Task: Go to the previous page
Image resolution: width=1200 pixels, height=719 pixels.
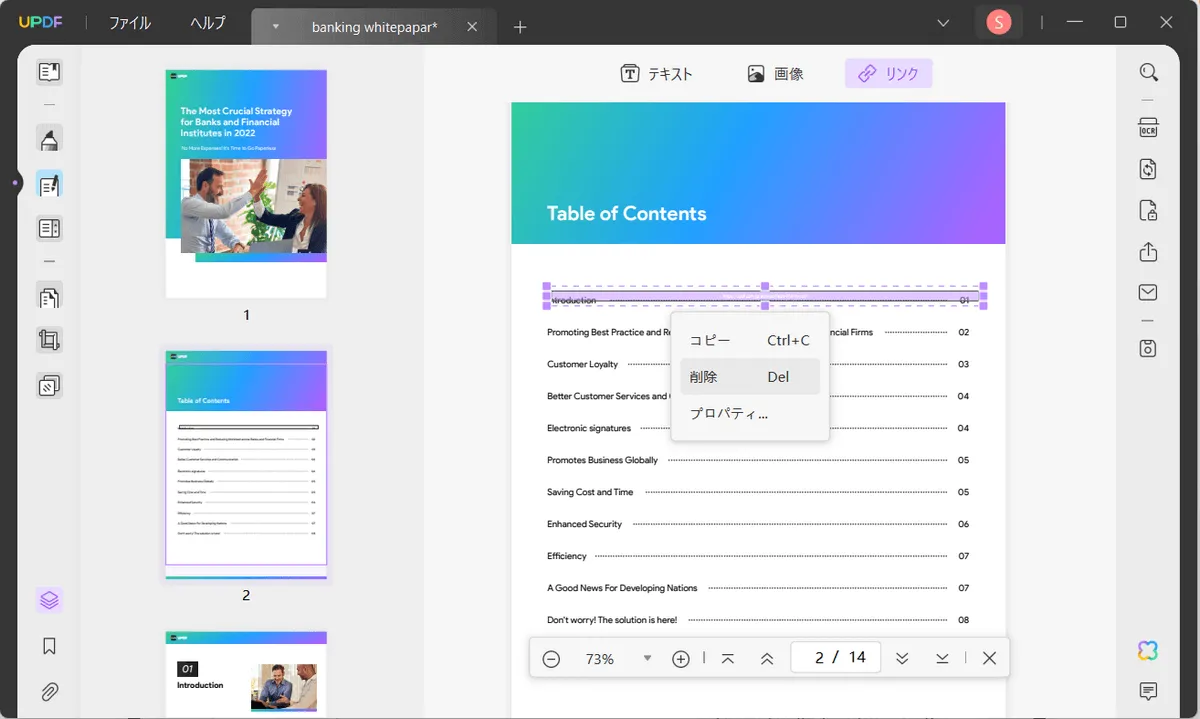Action: tap(767, 658)
